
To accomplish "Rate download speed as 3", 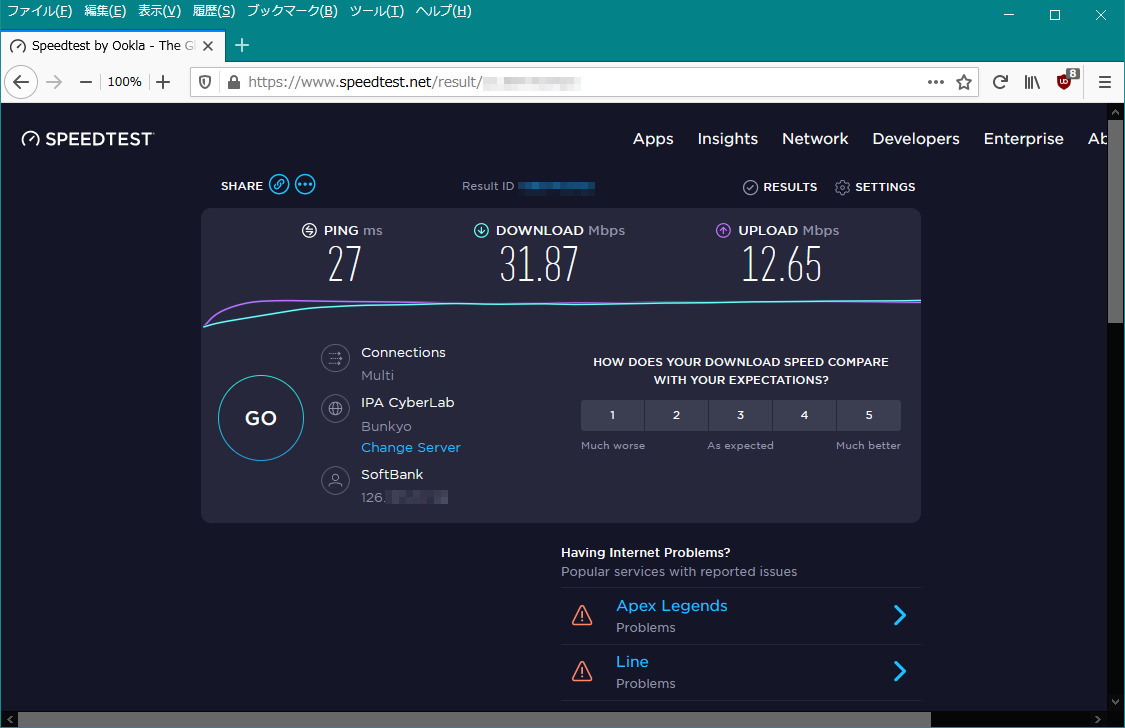I will tap(740, 415).
